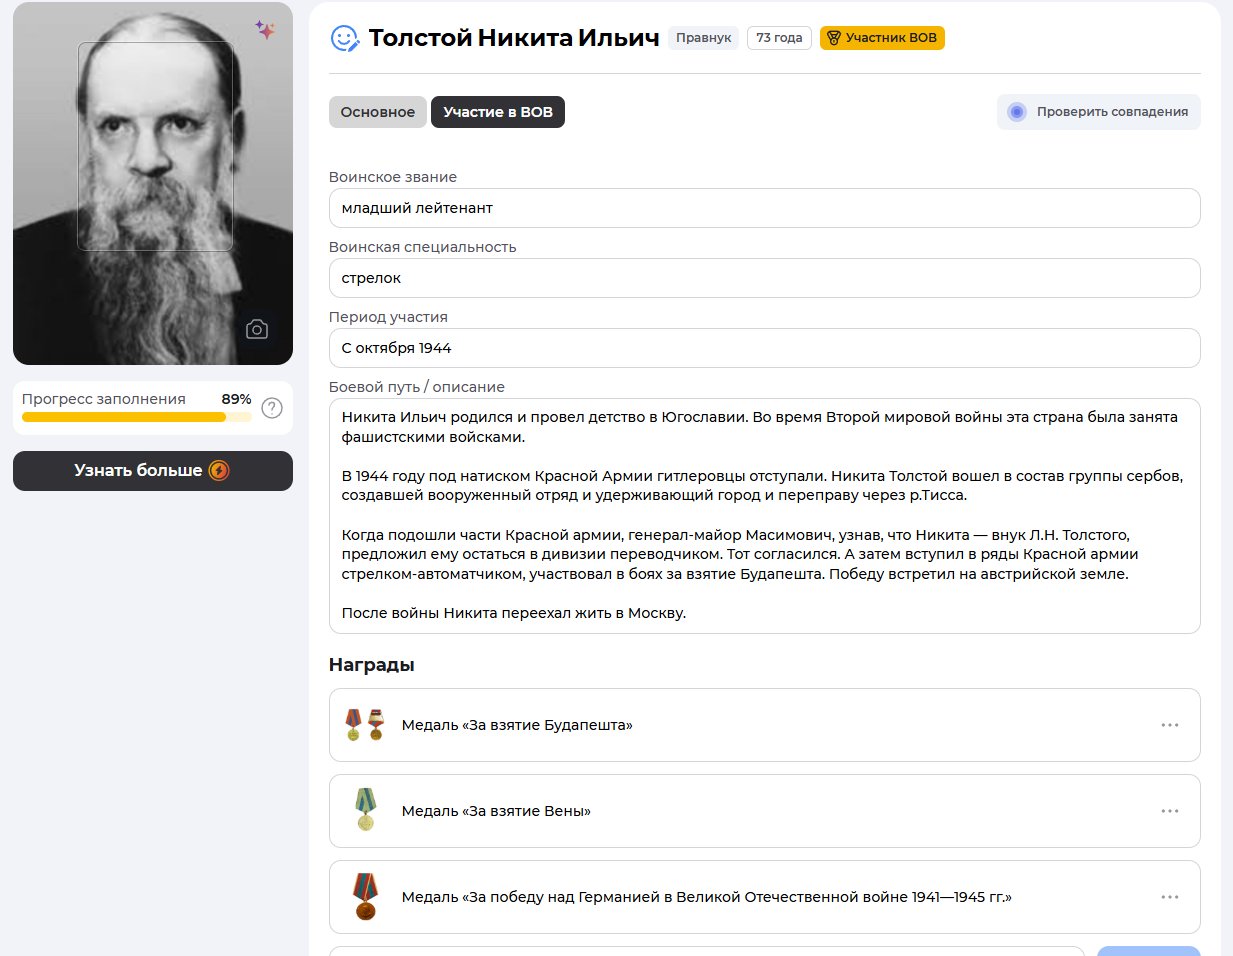Click the Правнук relation tag
The height and width of the screenshot is (956, 1233).
point(703,38)
